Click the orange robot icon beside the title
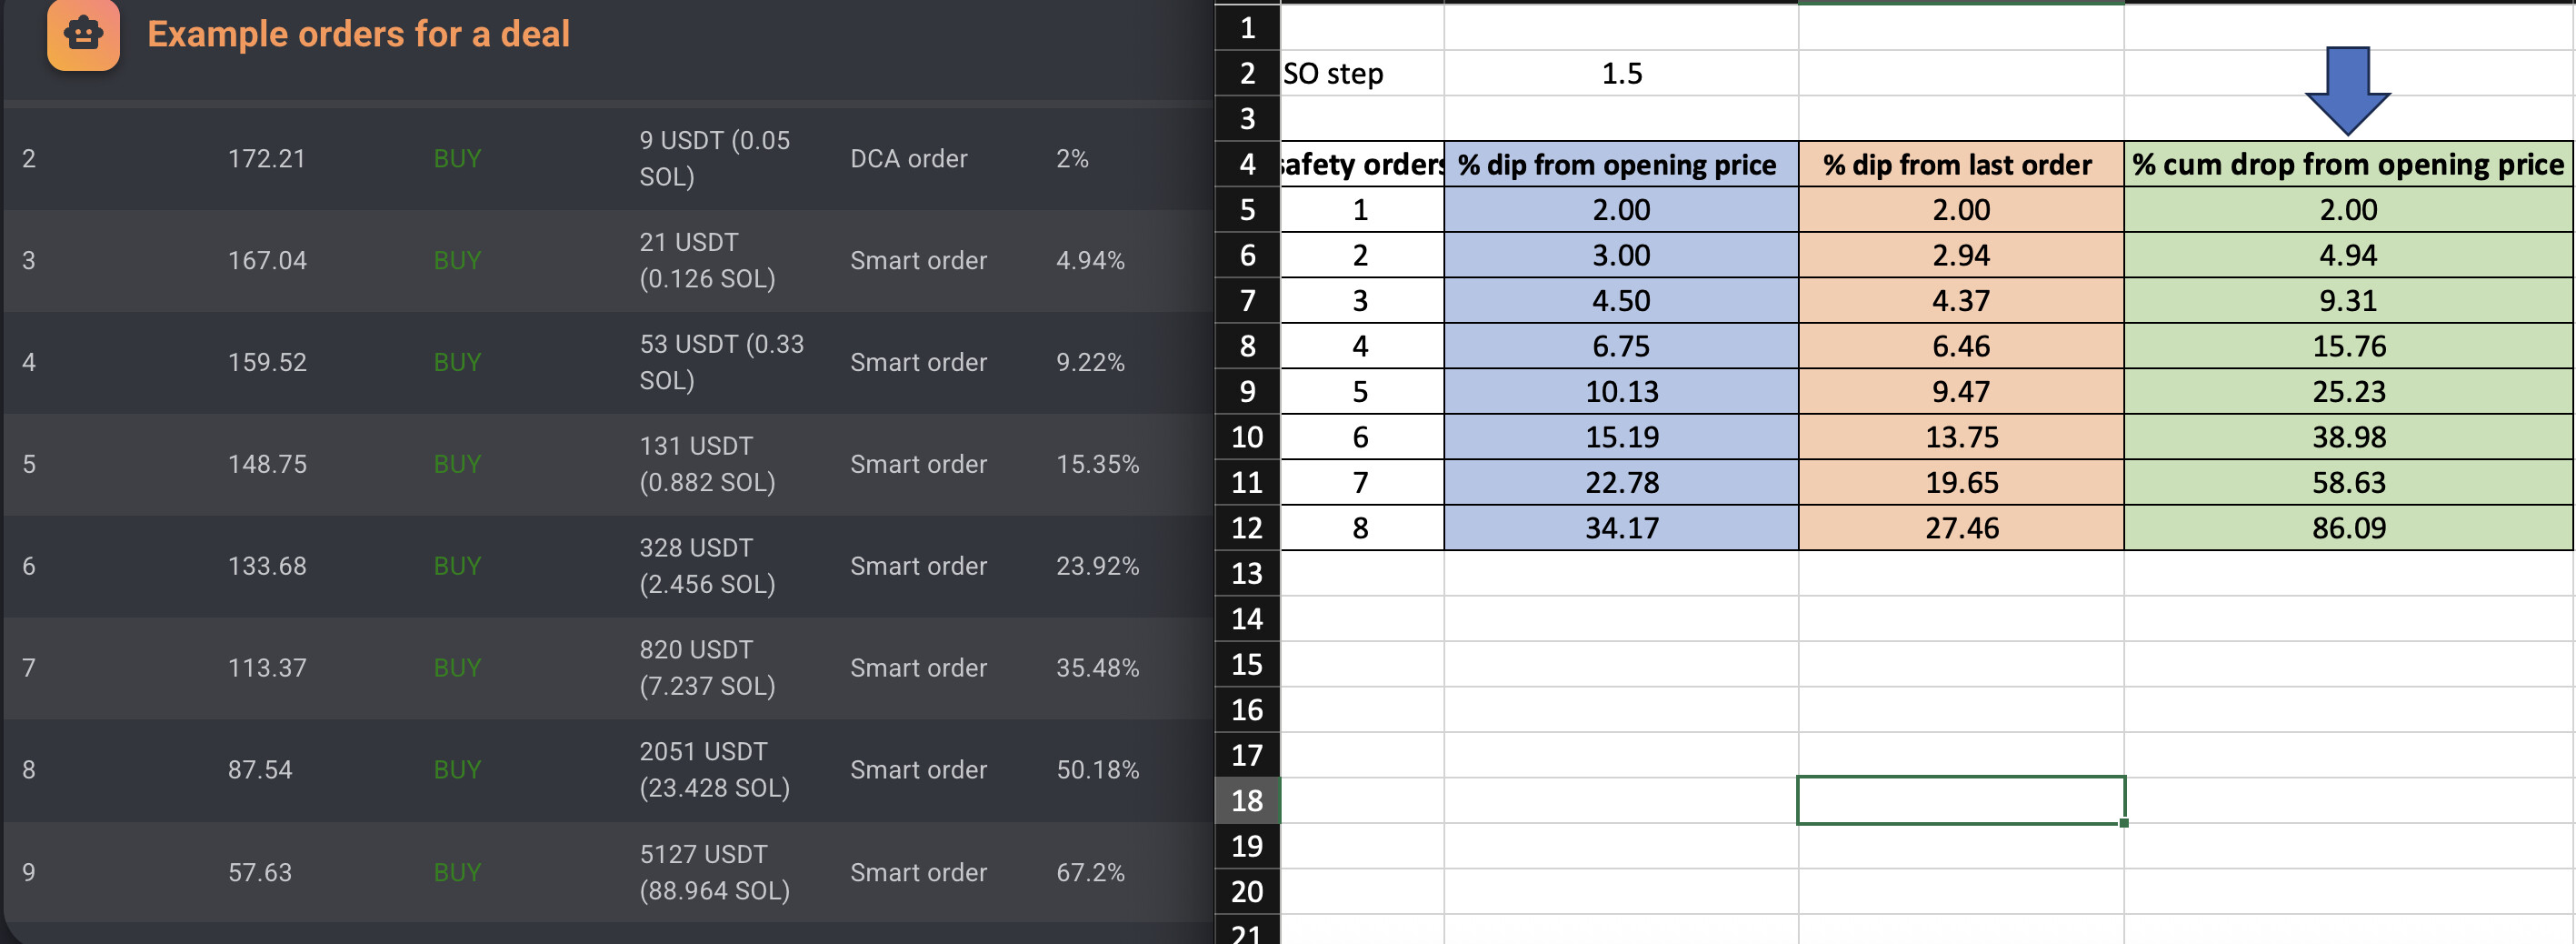The image size is (2576, 944). [x=83, y=34]
